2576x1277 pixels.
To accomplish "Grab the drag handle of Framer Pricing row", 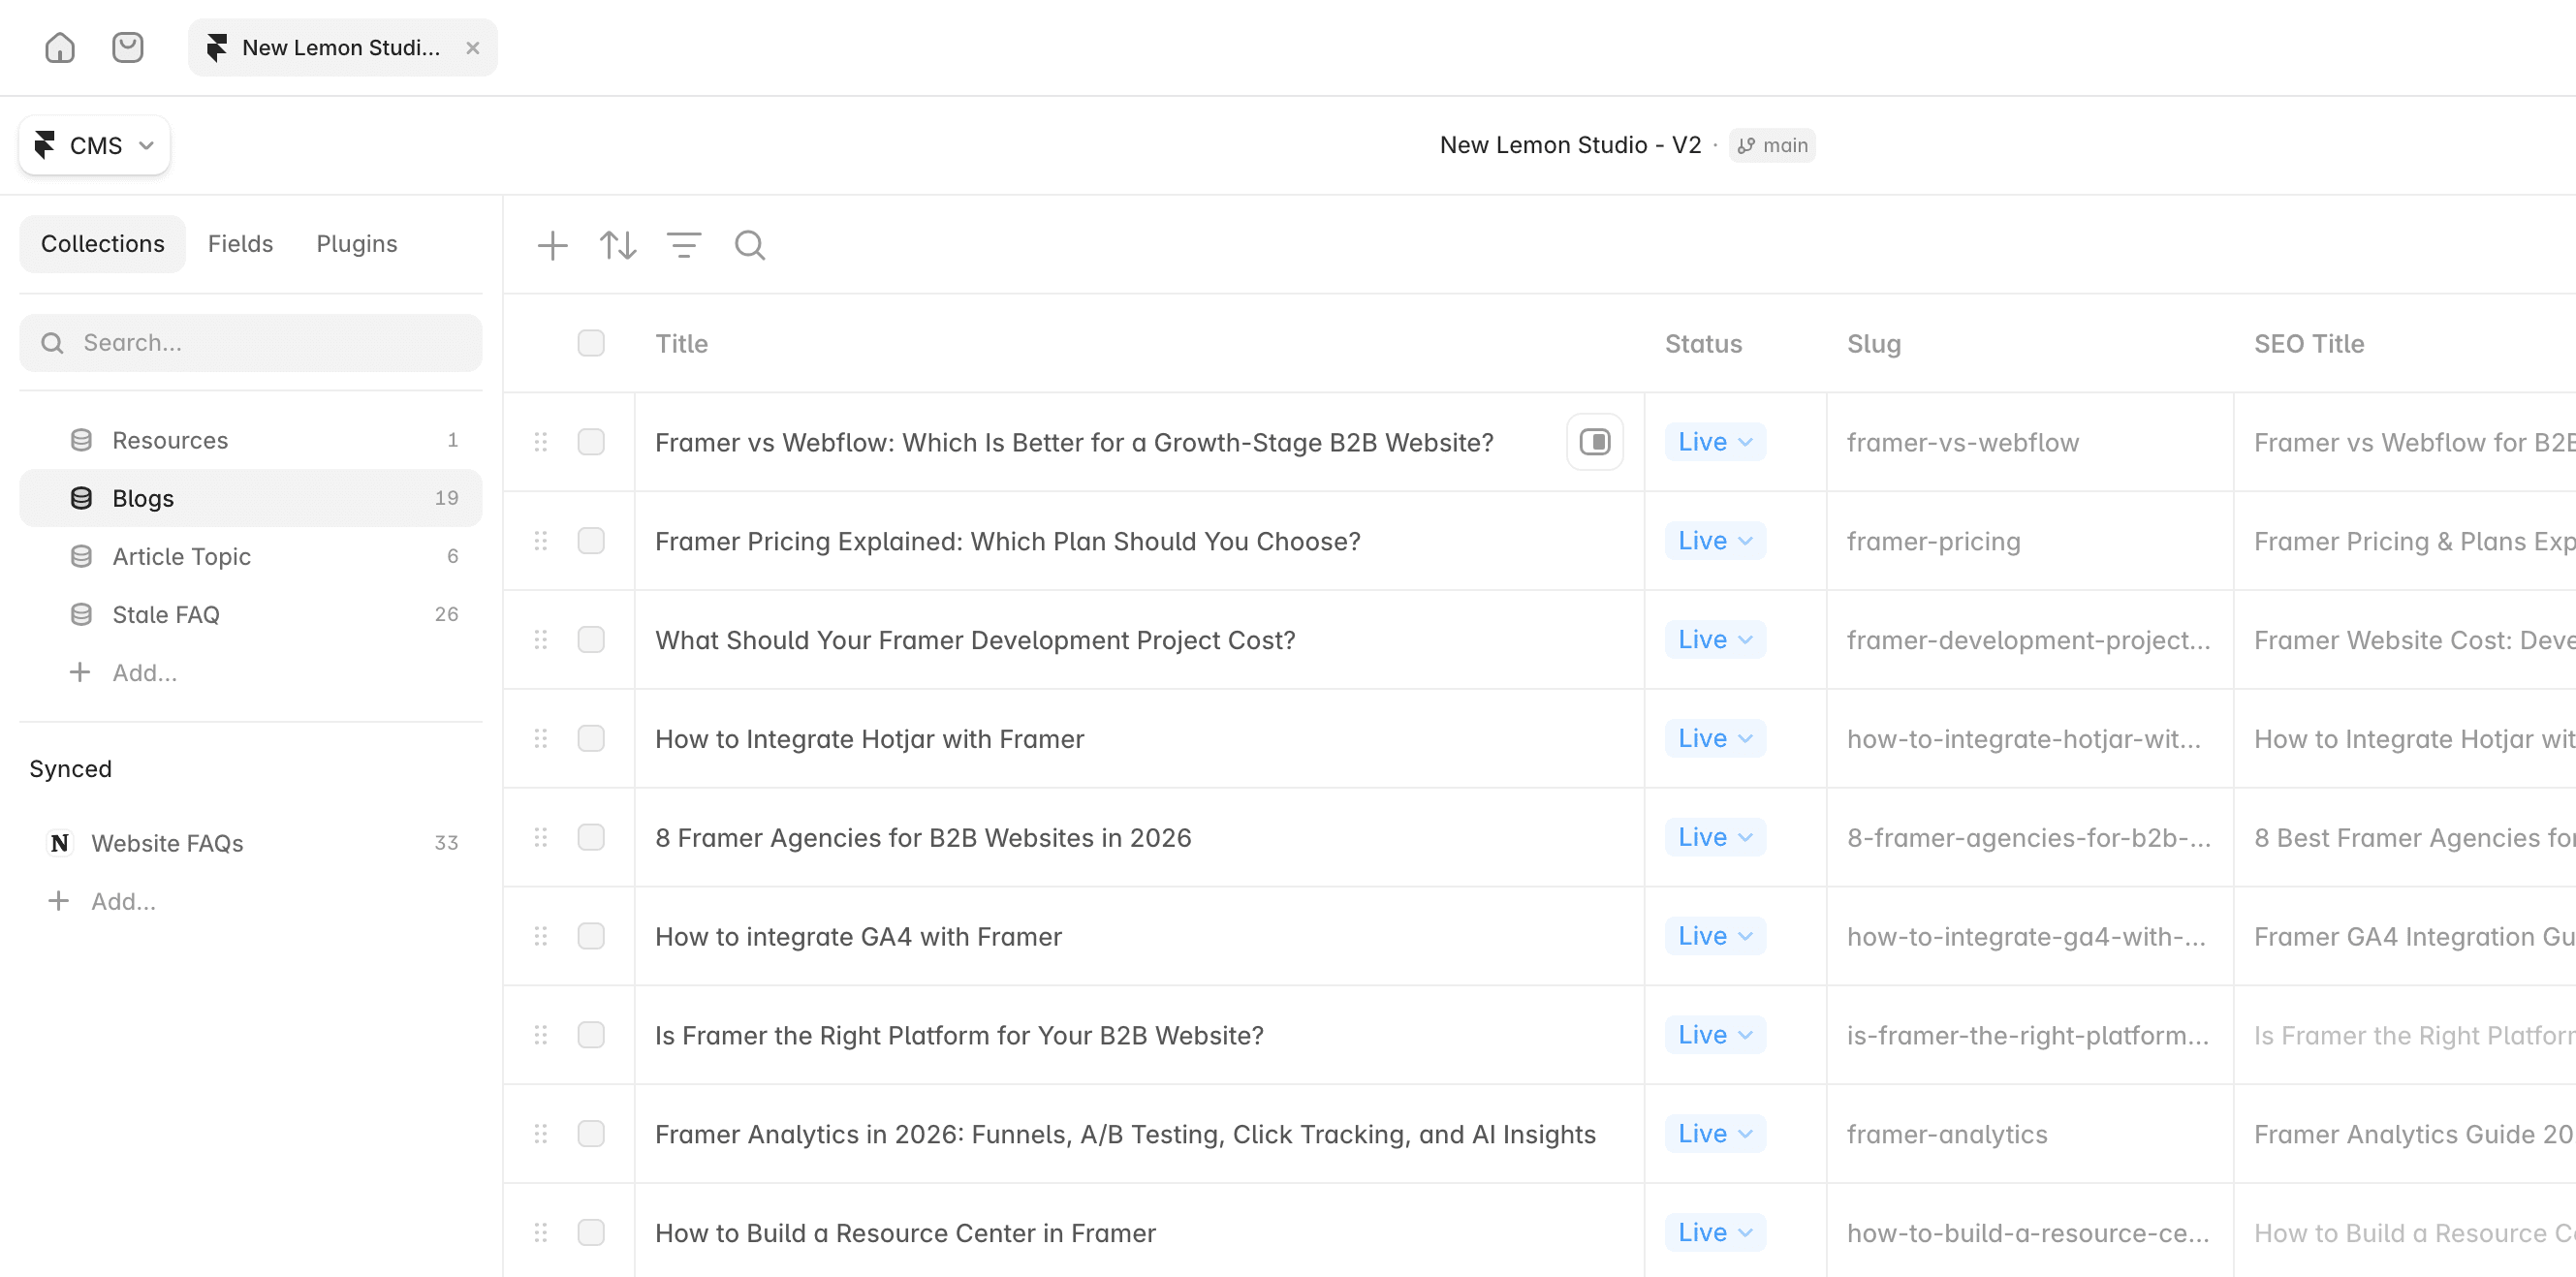I will [541, 541].
